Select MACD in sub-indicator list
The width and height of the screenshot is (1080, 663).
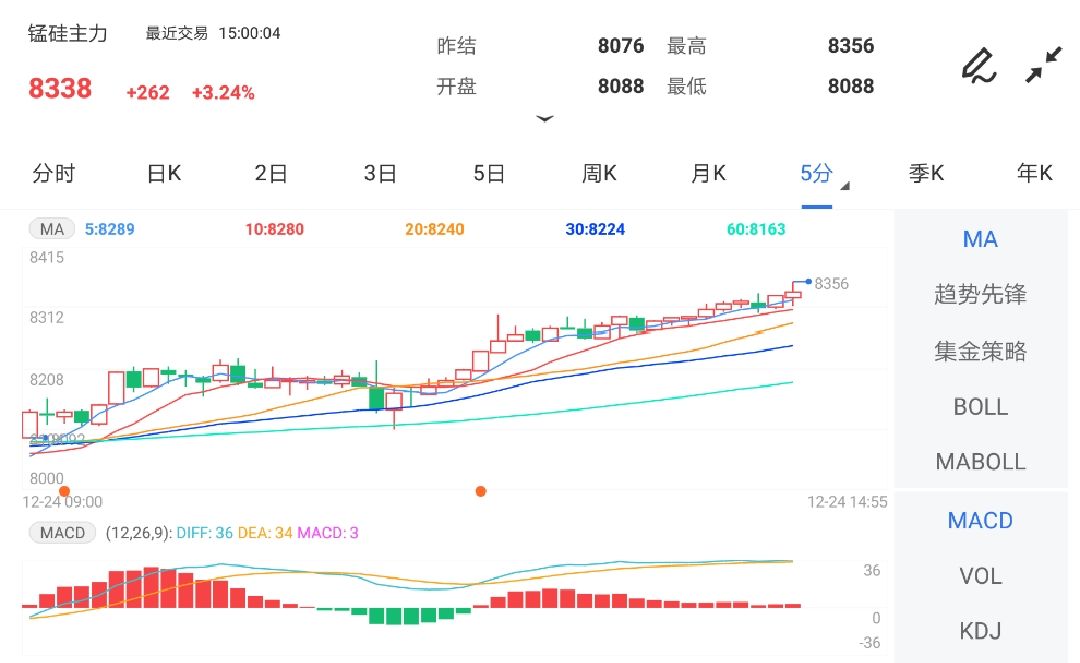point(980,520)
